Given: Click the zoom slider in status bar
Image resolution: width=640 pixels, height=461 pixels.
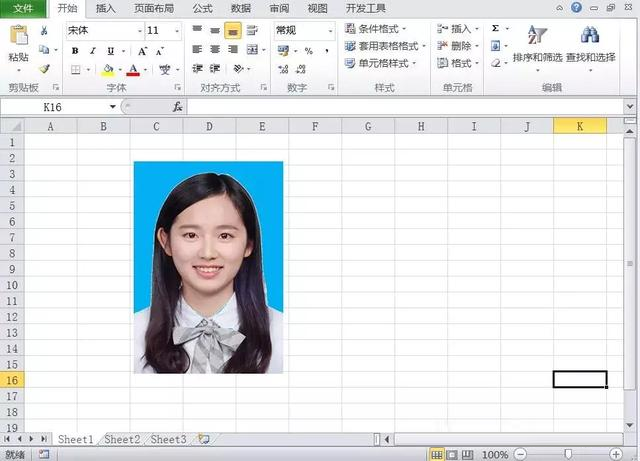Looking at the screenshot, I should coord(567,454).
